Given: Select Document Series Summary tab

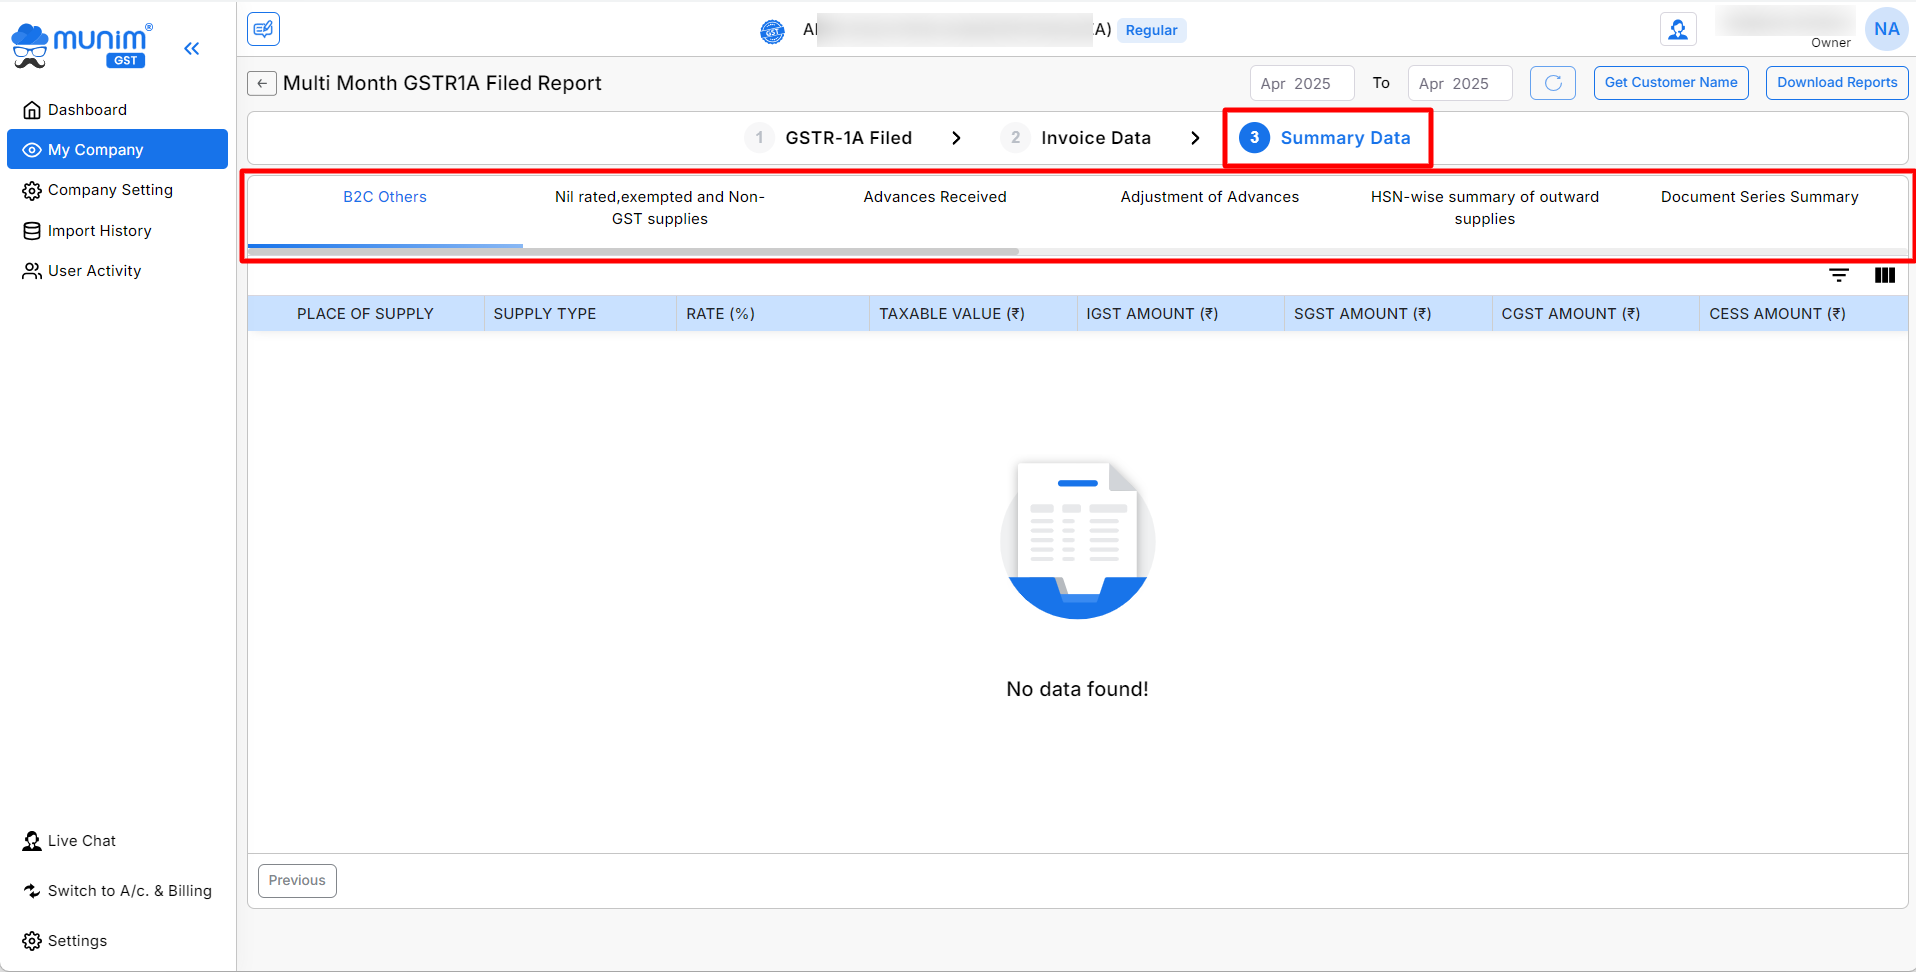Looking at the screenshot, I should 1759,197.
